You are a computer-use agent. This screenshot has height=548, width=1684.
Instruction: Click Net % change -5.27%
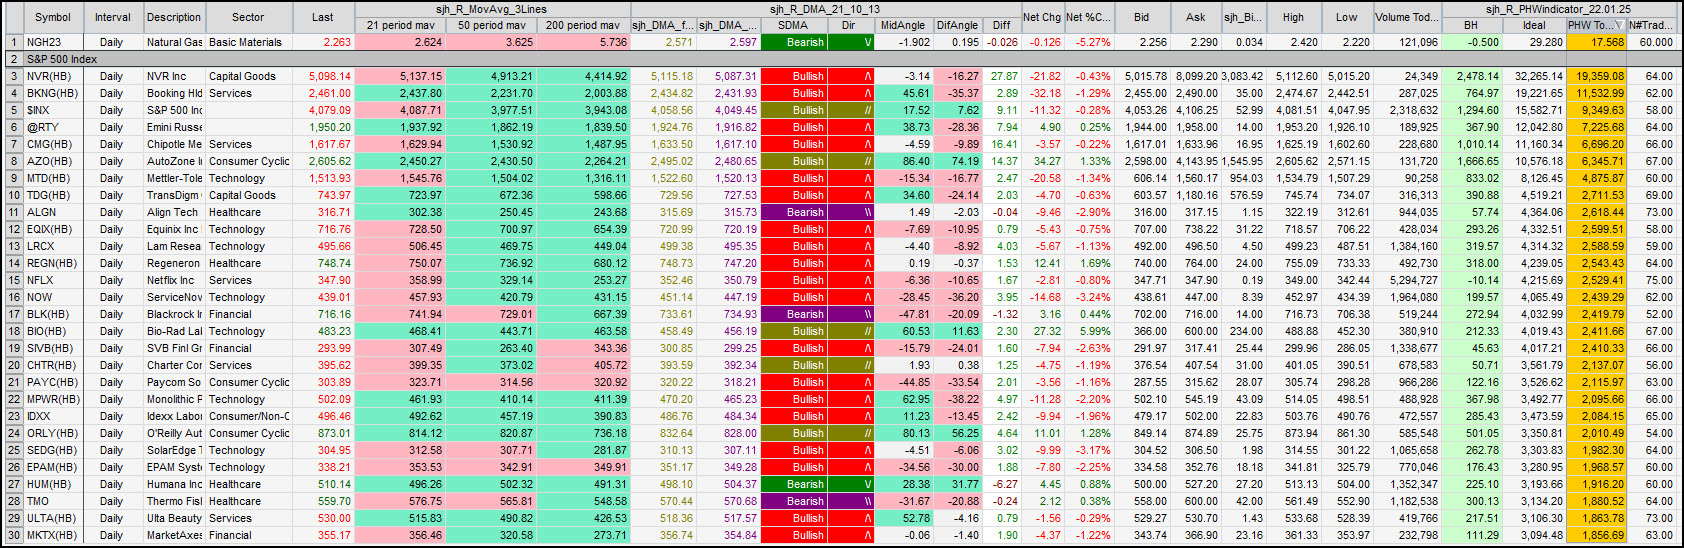[x=1088, y=42]
